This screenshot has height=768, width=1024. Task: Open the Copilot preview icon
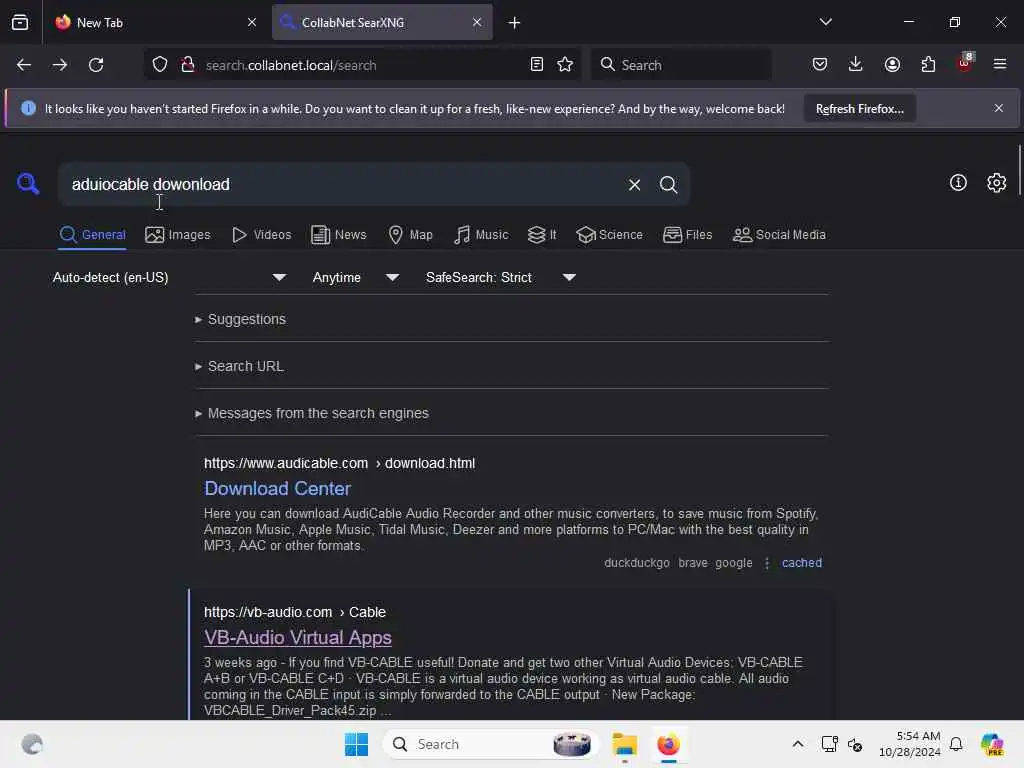tap(992, 744)
